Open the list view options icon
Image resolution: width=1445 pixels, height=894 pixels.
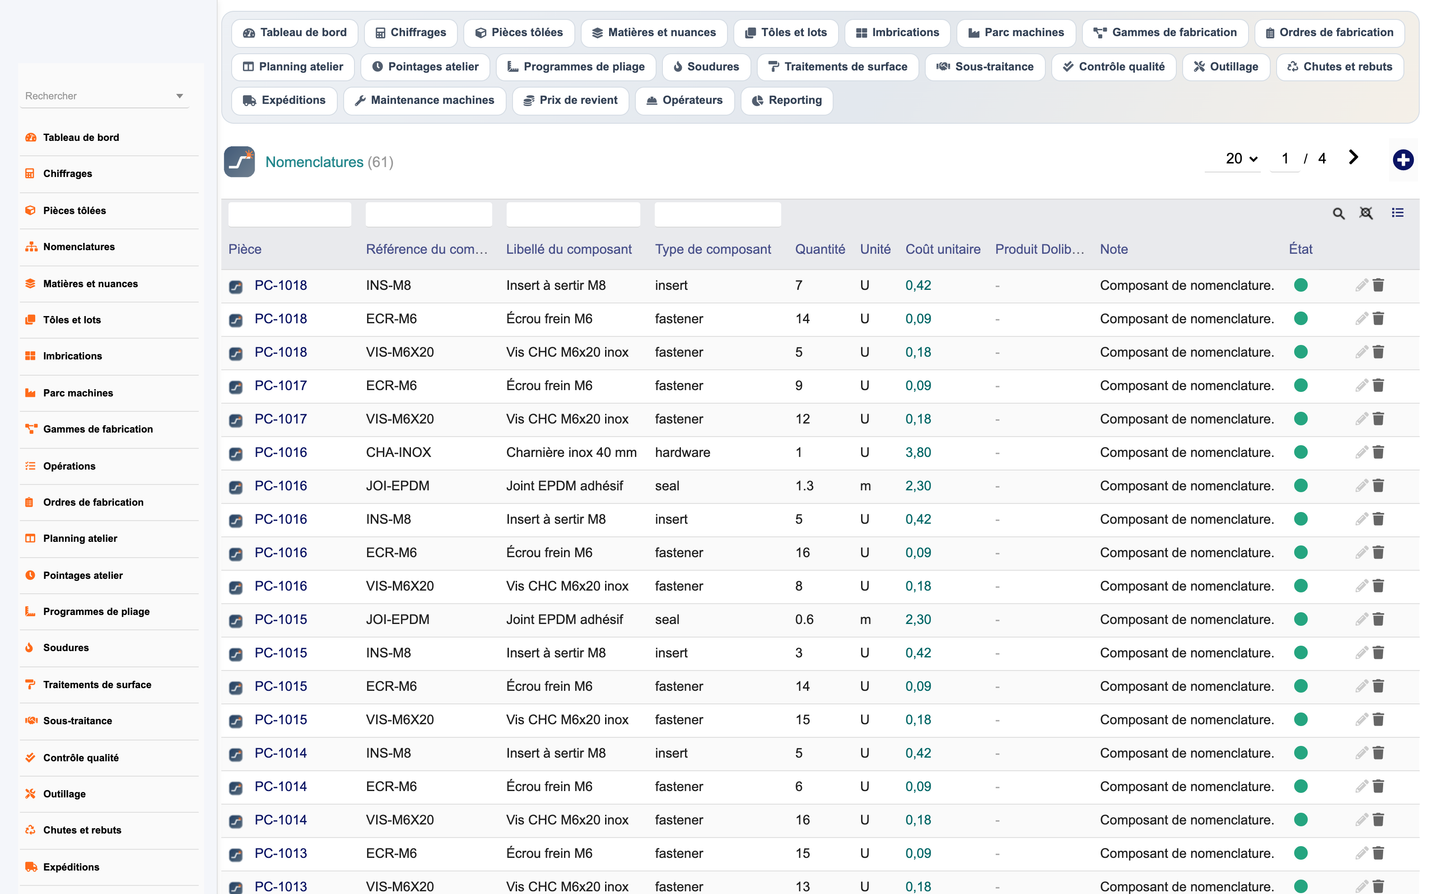[x=1397, y=213]
